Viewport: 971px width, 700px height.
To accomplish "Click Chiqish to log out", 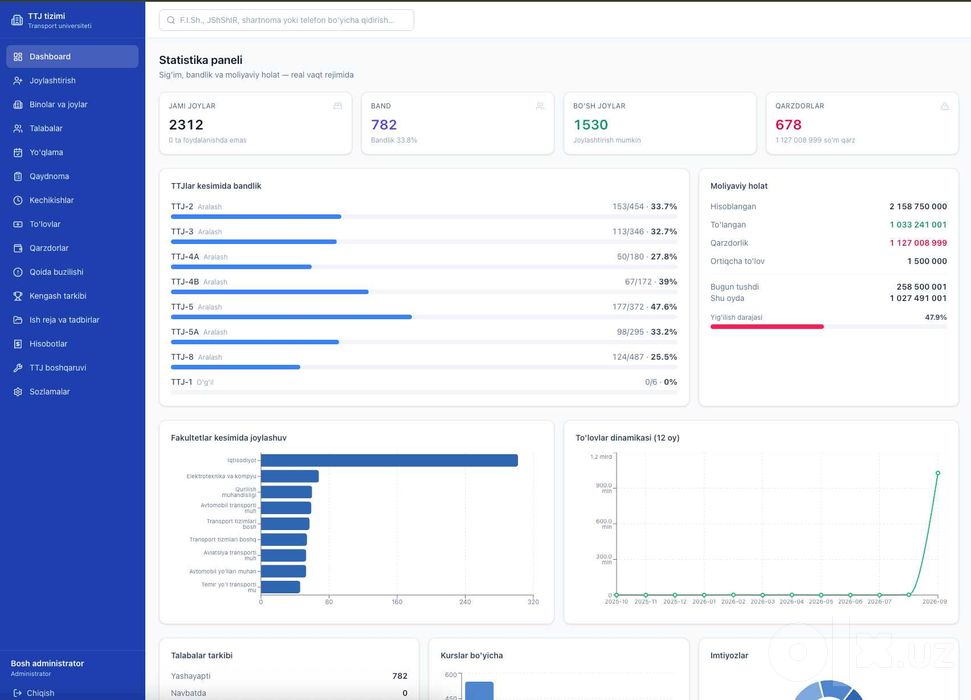I will [x=33, y=693].
